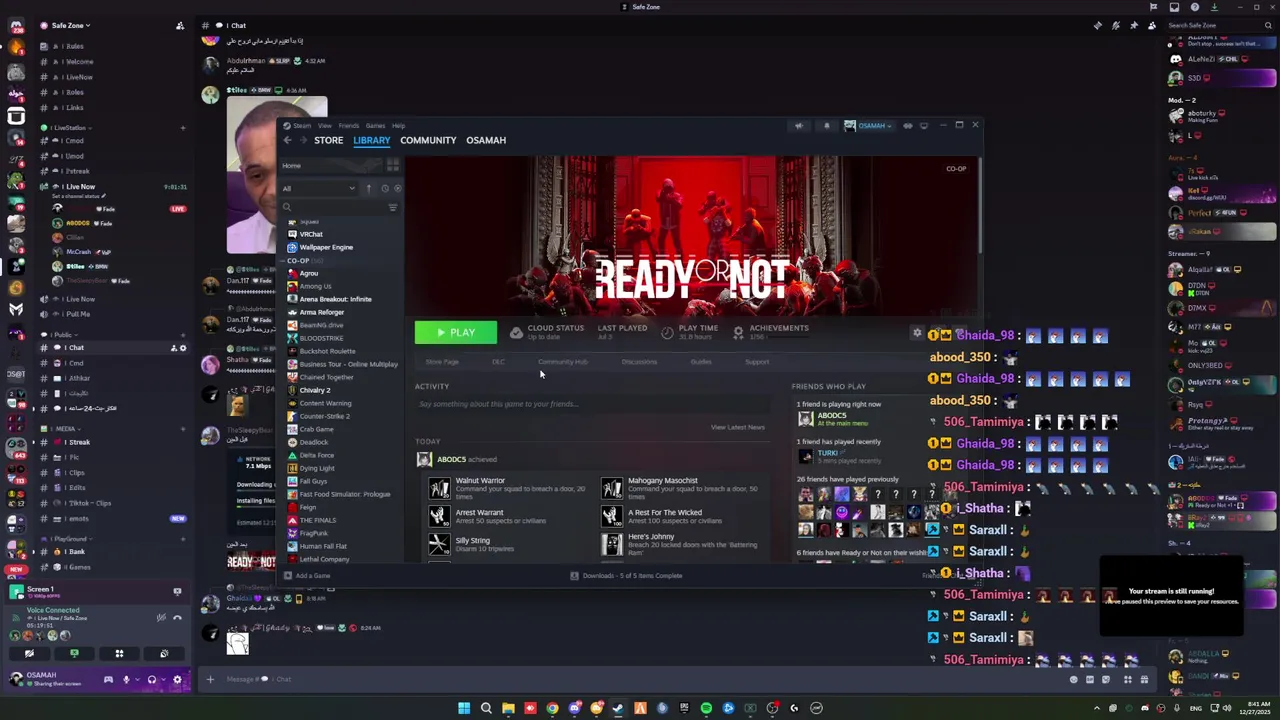The image size is (1280, 720).
Task: Open Discord user settings gear
Action: [177, 680]
